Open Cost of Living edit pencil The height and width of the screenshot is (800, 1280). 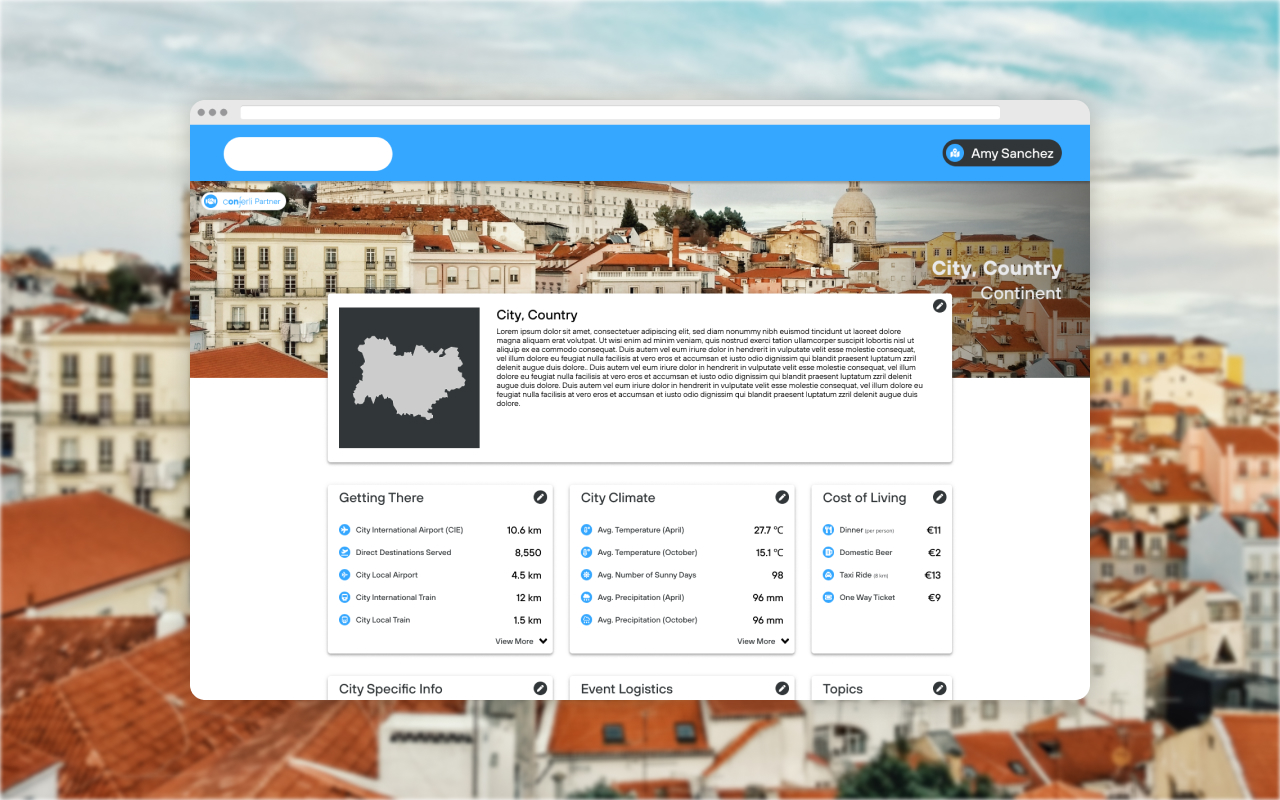pos(939,497)
